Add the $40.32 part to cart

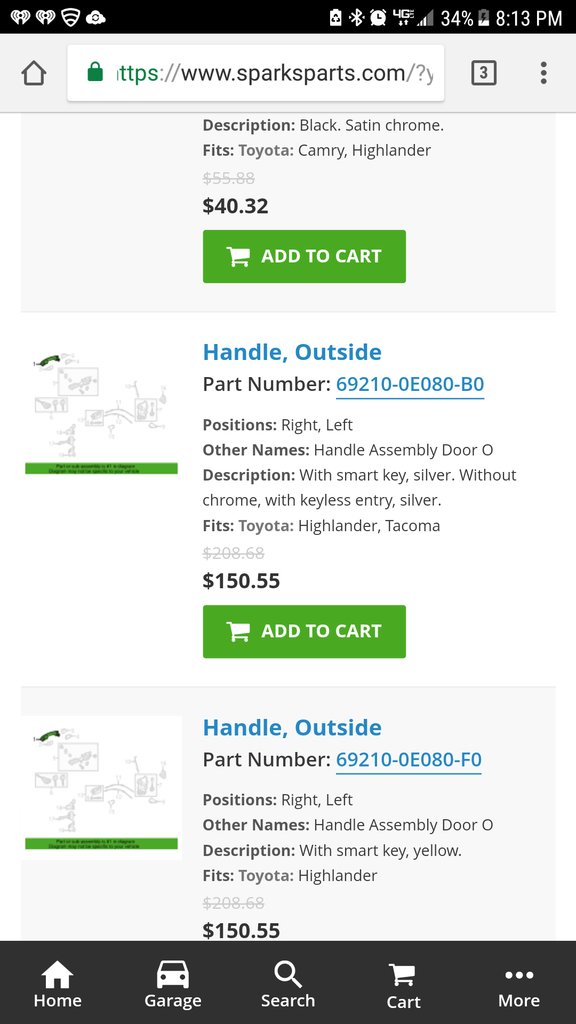pos(304,256)
